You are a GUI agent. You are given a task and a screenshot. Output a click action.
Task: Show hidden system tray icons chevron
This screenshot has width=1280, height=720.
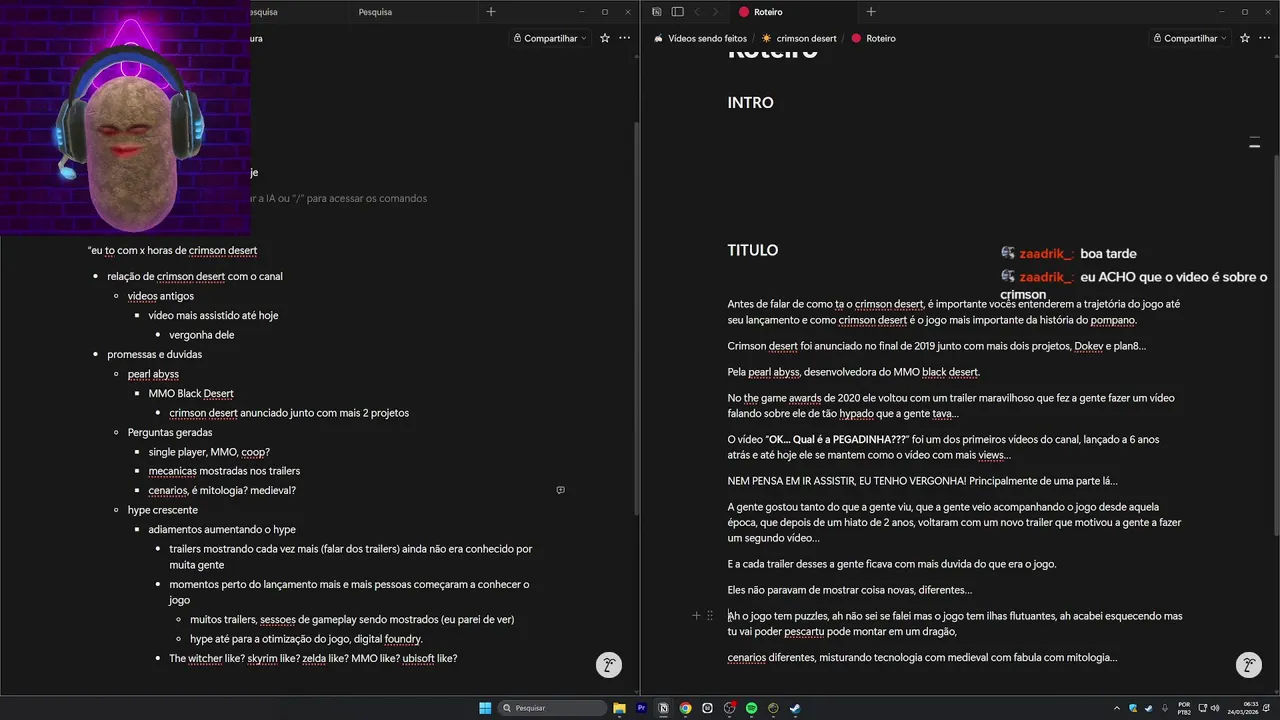pos(1117,708)
